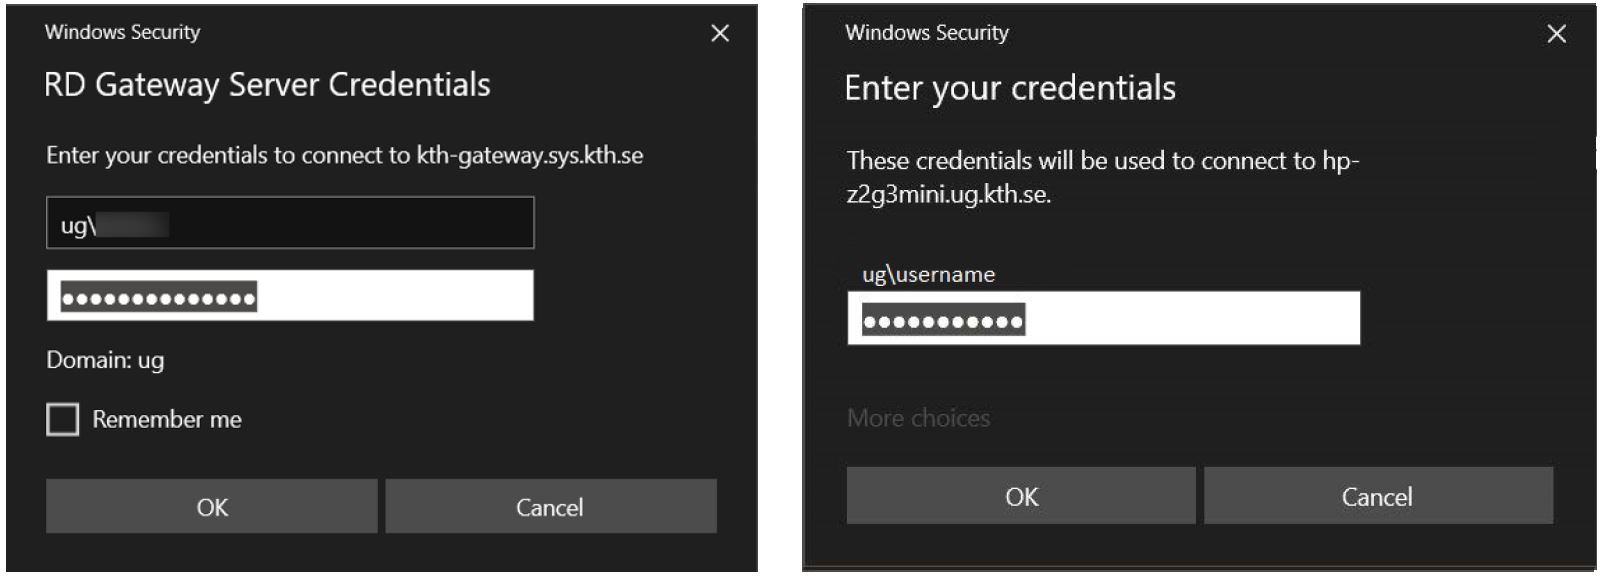Cancel the Enter your credentials dialog
This screenshot has height=577, width=1602.
[1377, 497]
